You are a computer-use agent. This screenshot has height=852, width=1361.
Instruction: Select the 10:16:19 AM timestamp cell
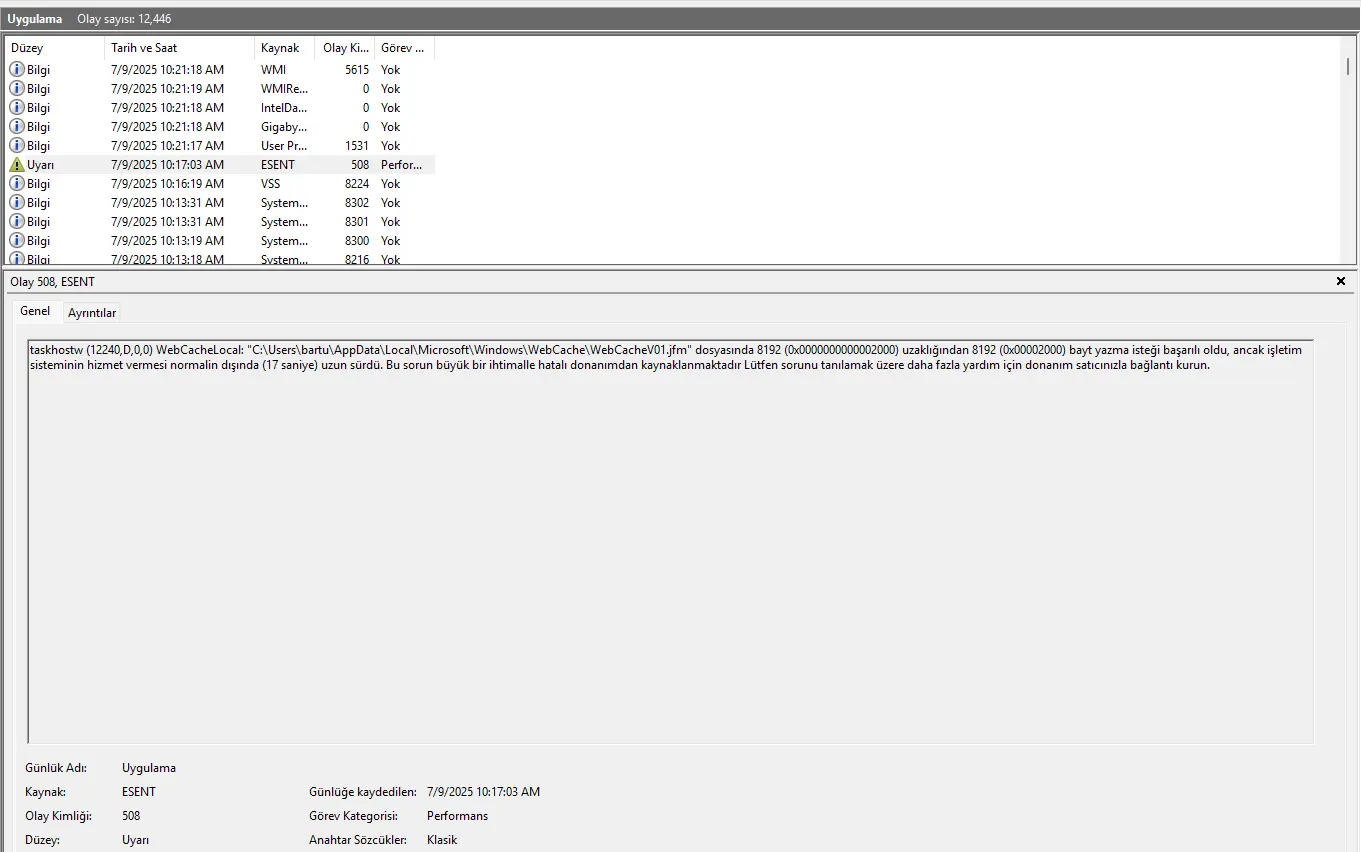(x=167, y=184)
